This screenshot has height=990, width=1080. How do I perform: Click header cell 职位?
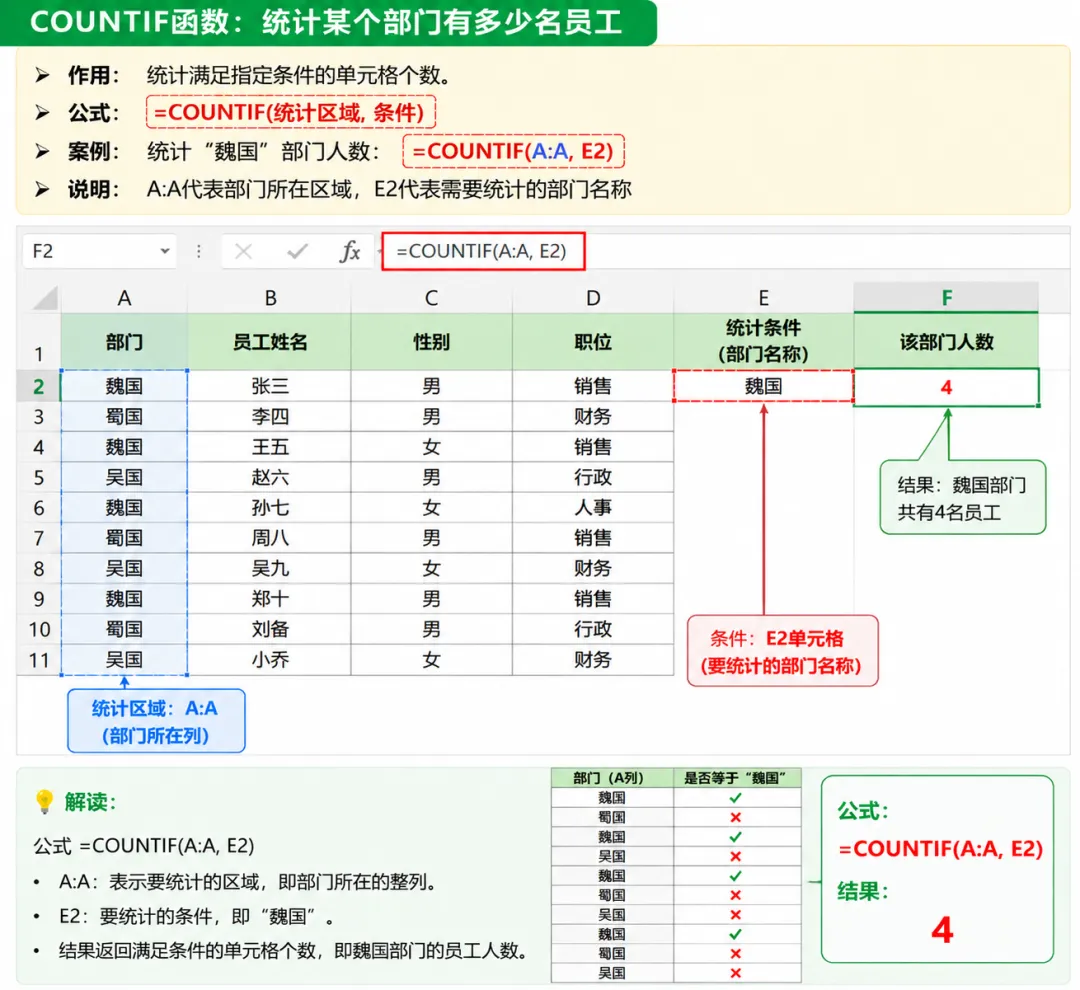pyautogui.click(x=593, y=342)
